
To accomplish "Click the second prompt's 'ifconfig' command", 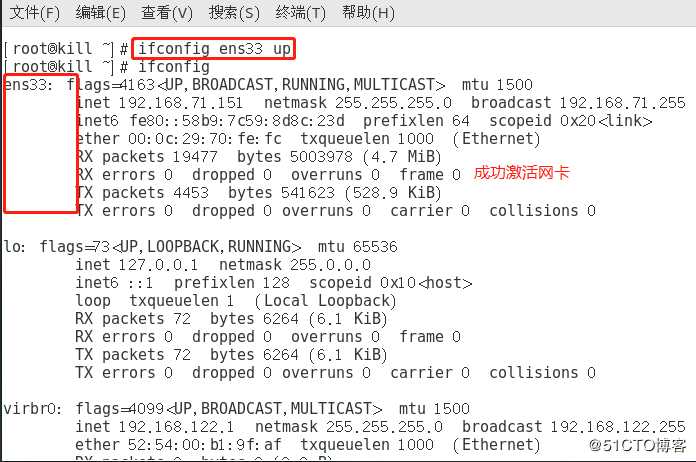I will click(x=174, y=67).
